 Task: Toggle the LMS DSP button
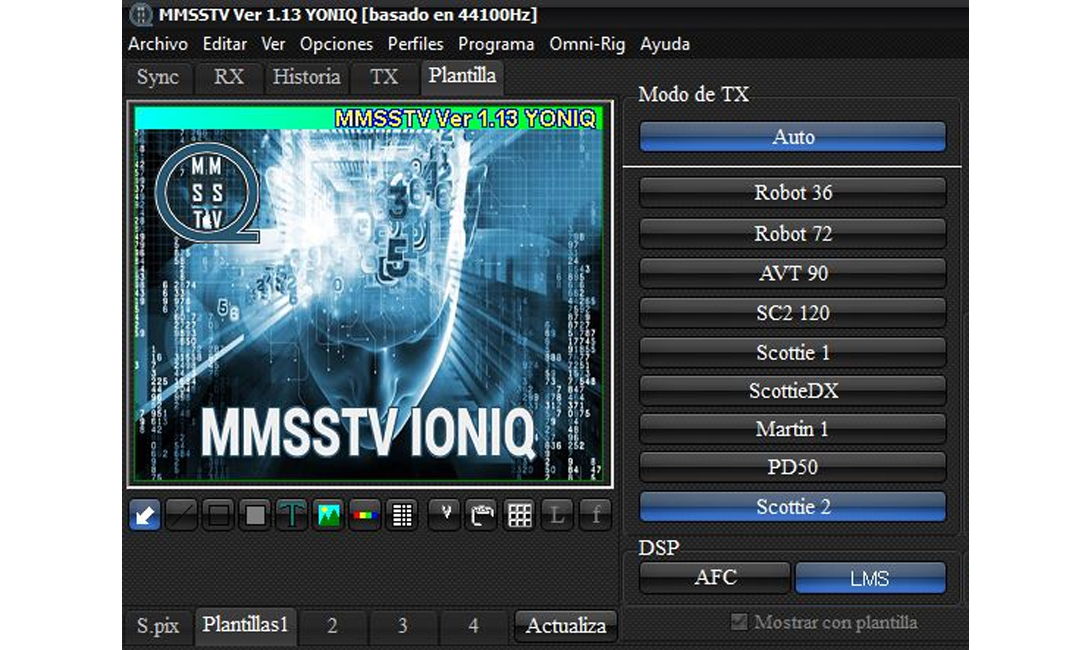tap(870, 577)
